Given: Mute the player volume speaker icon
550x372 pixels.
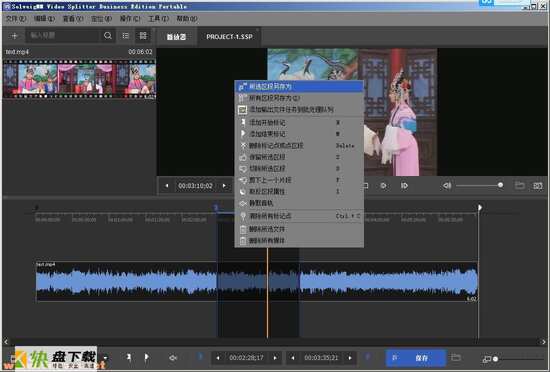Looking at the screenshot, I should click(447, 185).
